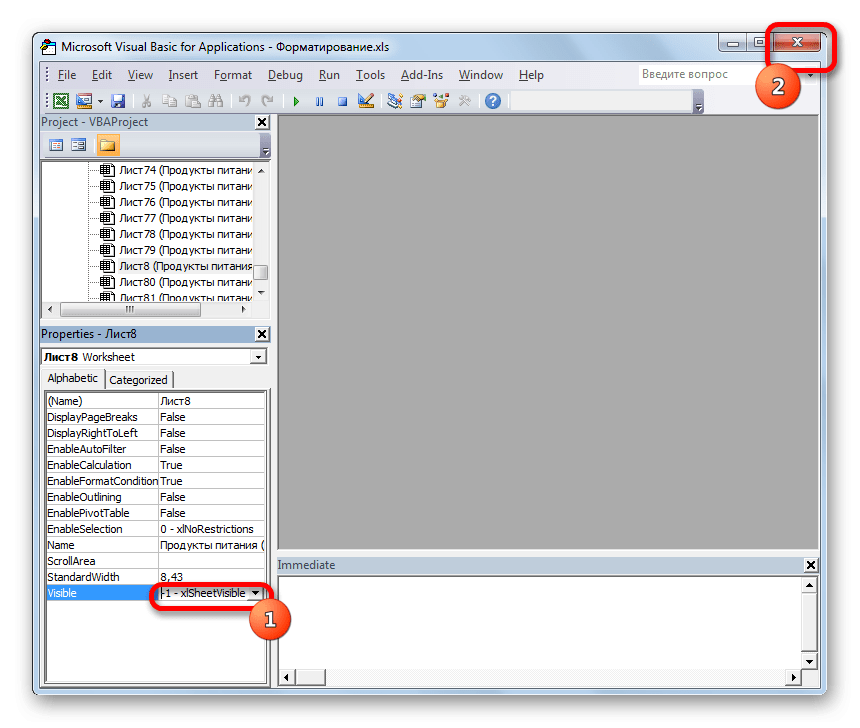
Task: Open the View menu
Action: (140, 75)
